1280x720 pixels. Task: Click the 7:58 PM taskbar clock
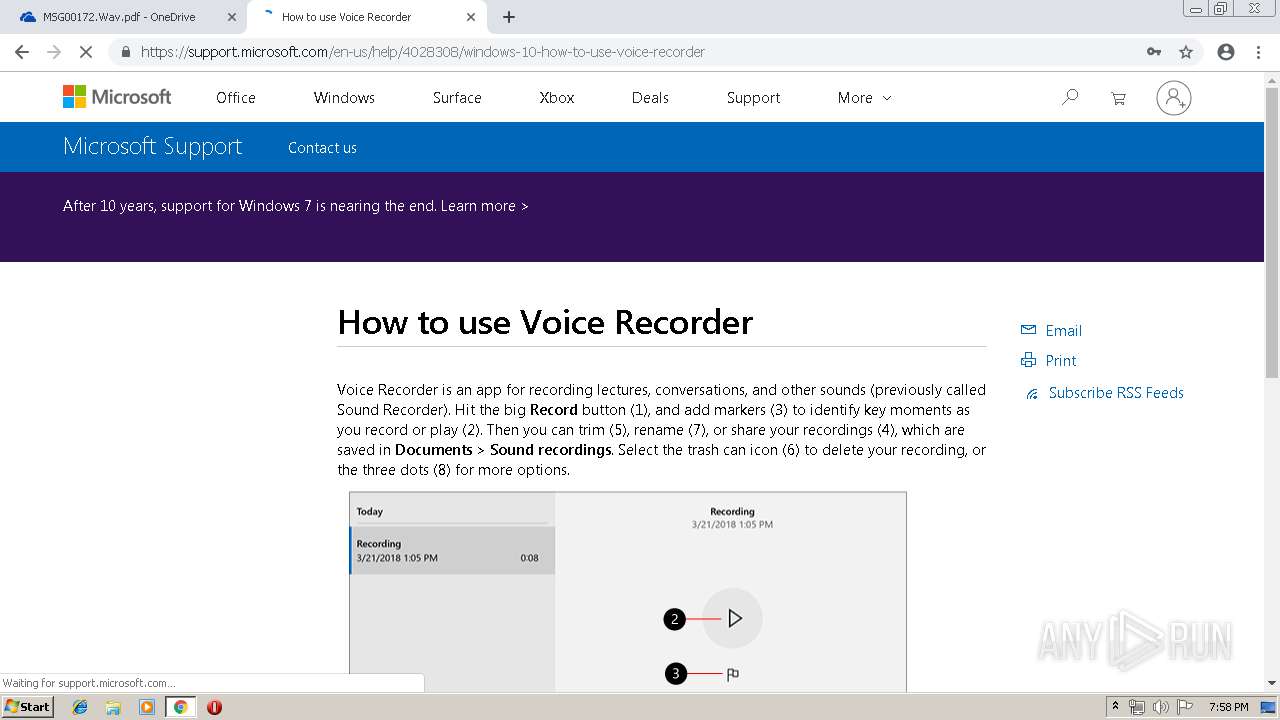pos(1229,707)
